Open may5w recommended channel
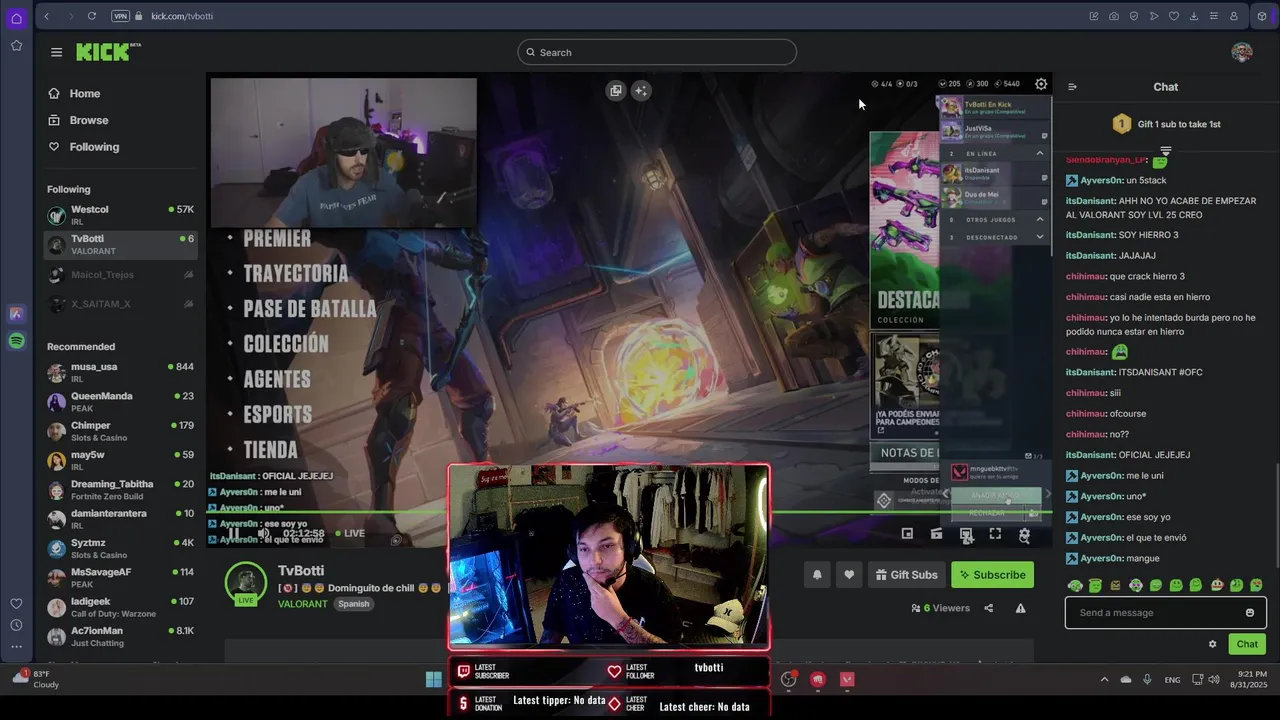 [120, 461]
